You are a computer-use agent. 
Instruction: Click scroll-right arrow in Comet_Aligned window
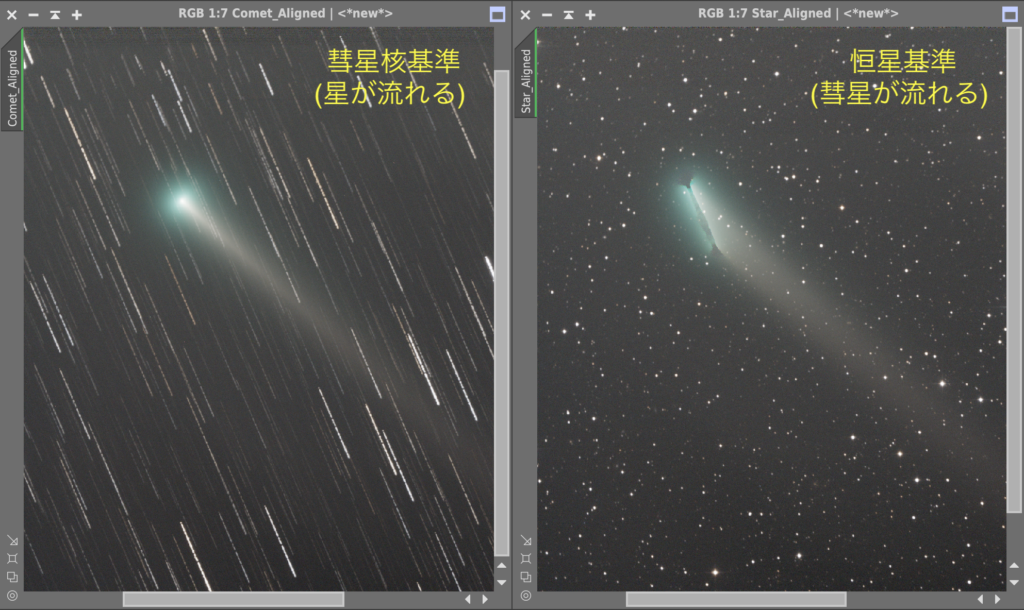point(485,599)
